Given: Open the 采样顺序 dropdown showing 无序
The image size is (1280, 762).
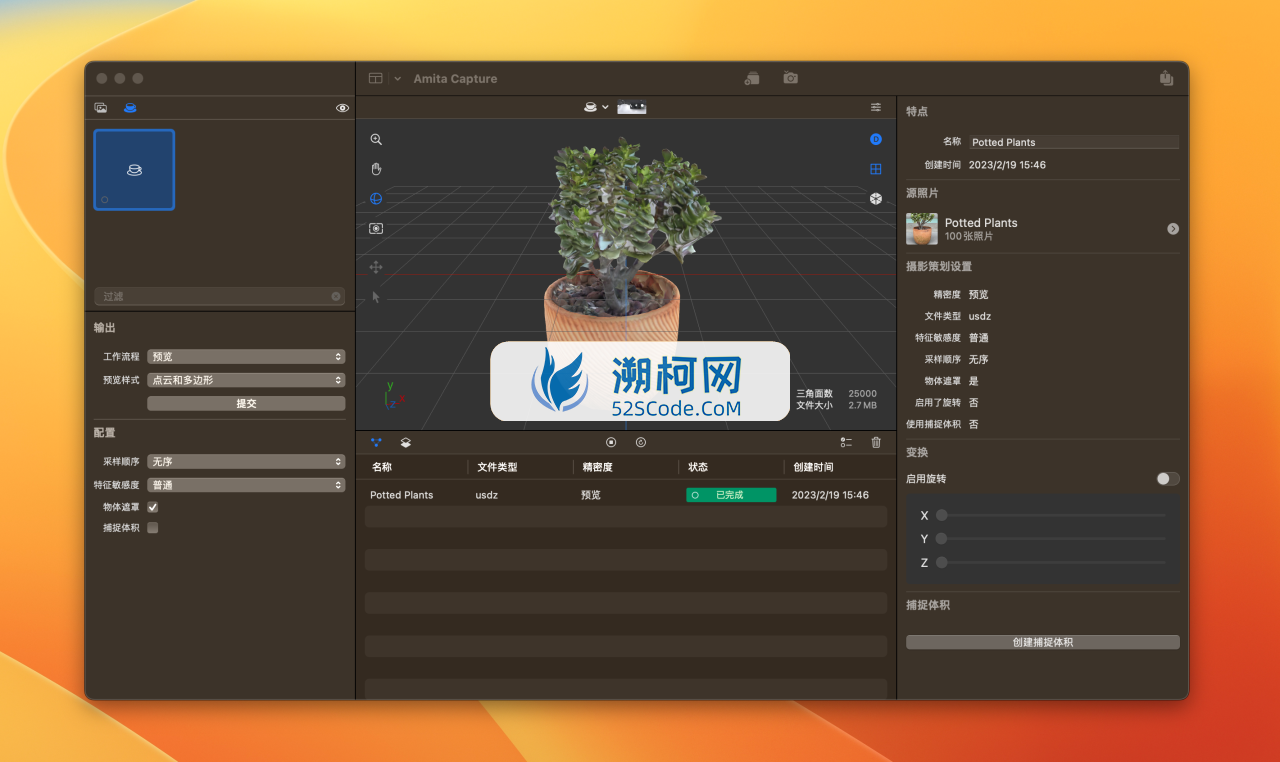Looking at the screenshot, I should pos(246,462).
